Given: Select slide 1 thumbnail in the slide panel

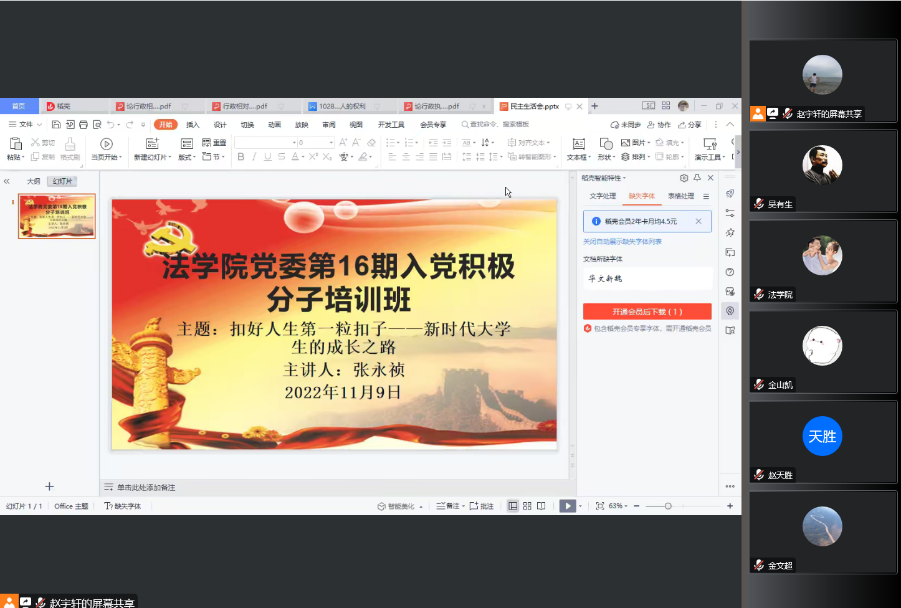Looking at the screenshot, I should [57, 216].
